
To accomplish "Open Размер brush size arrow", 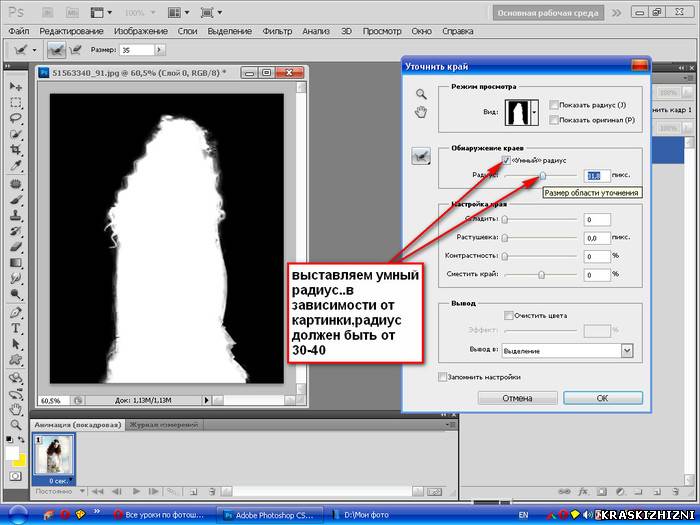I will (159, 50).
